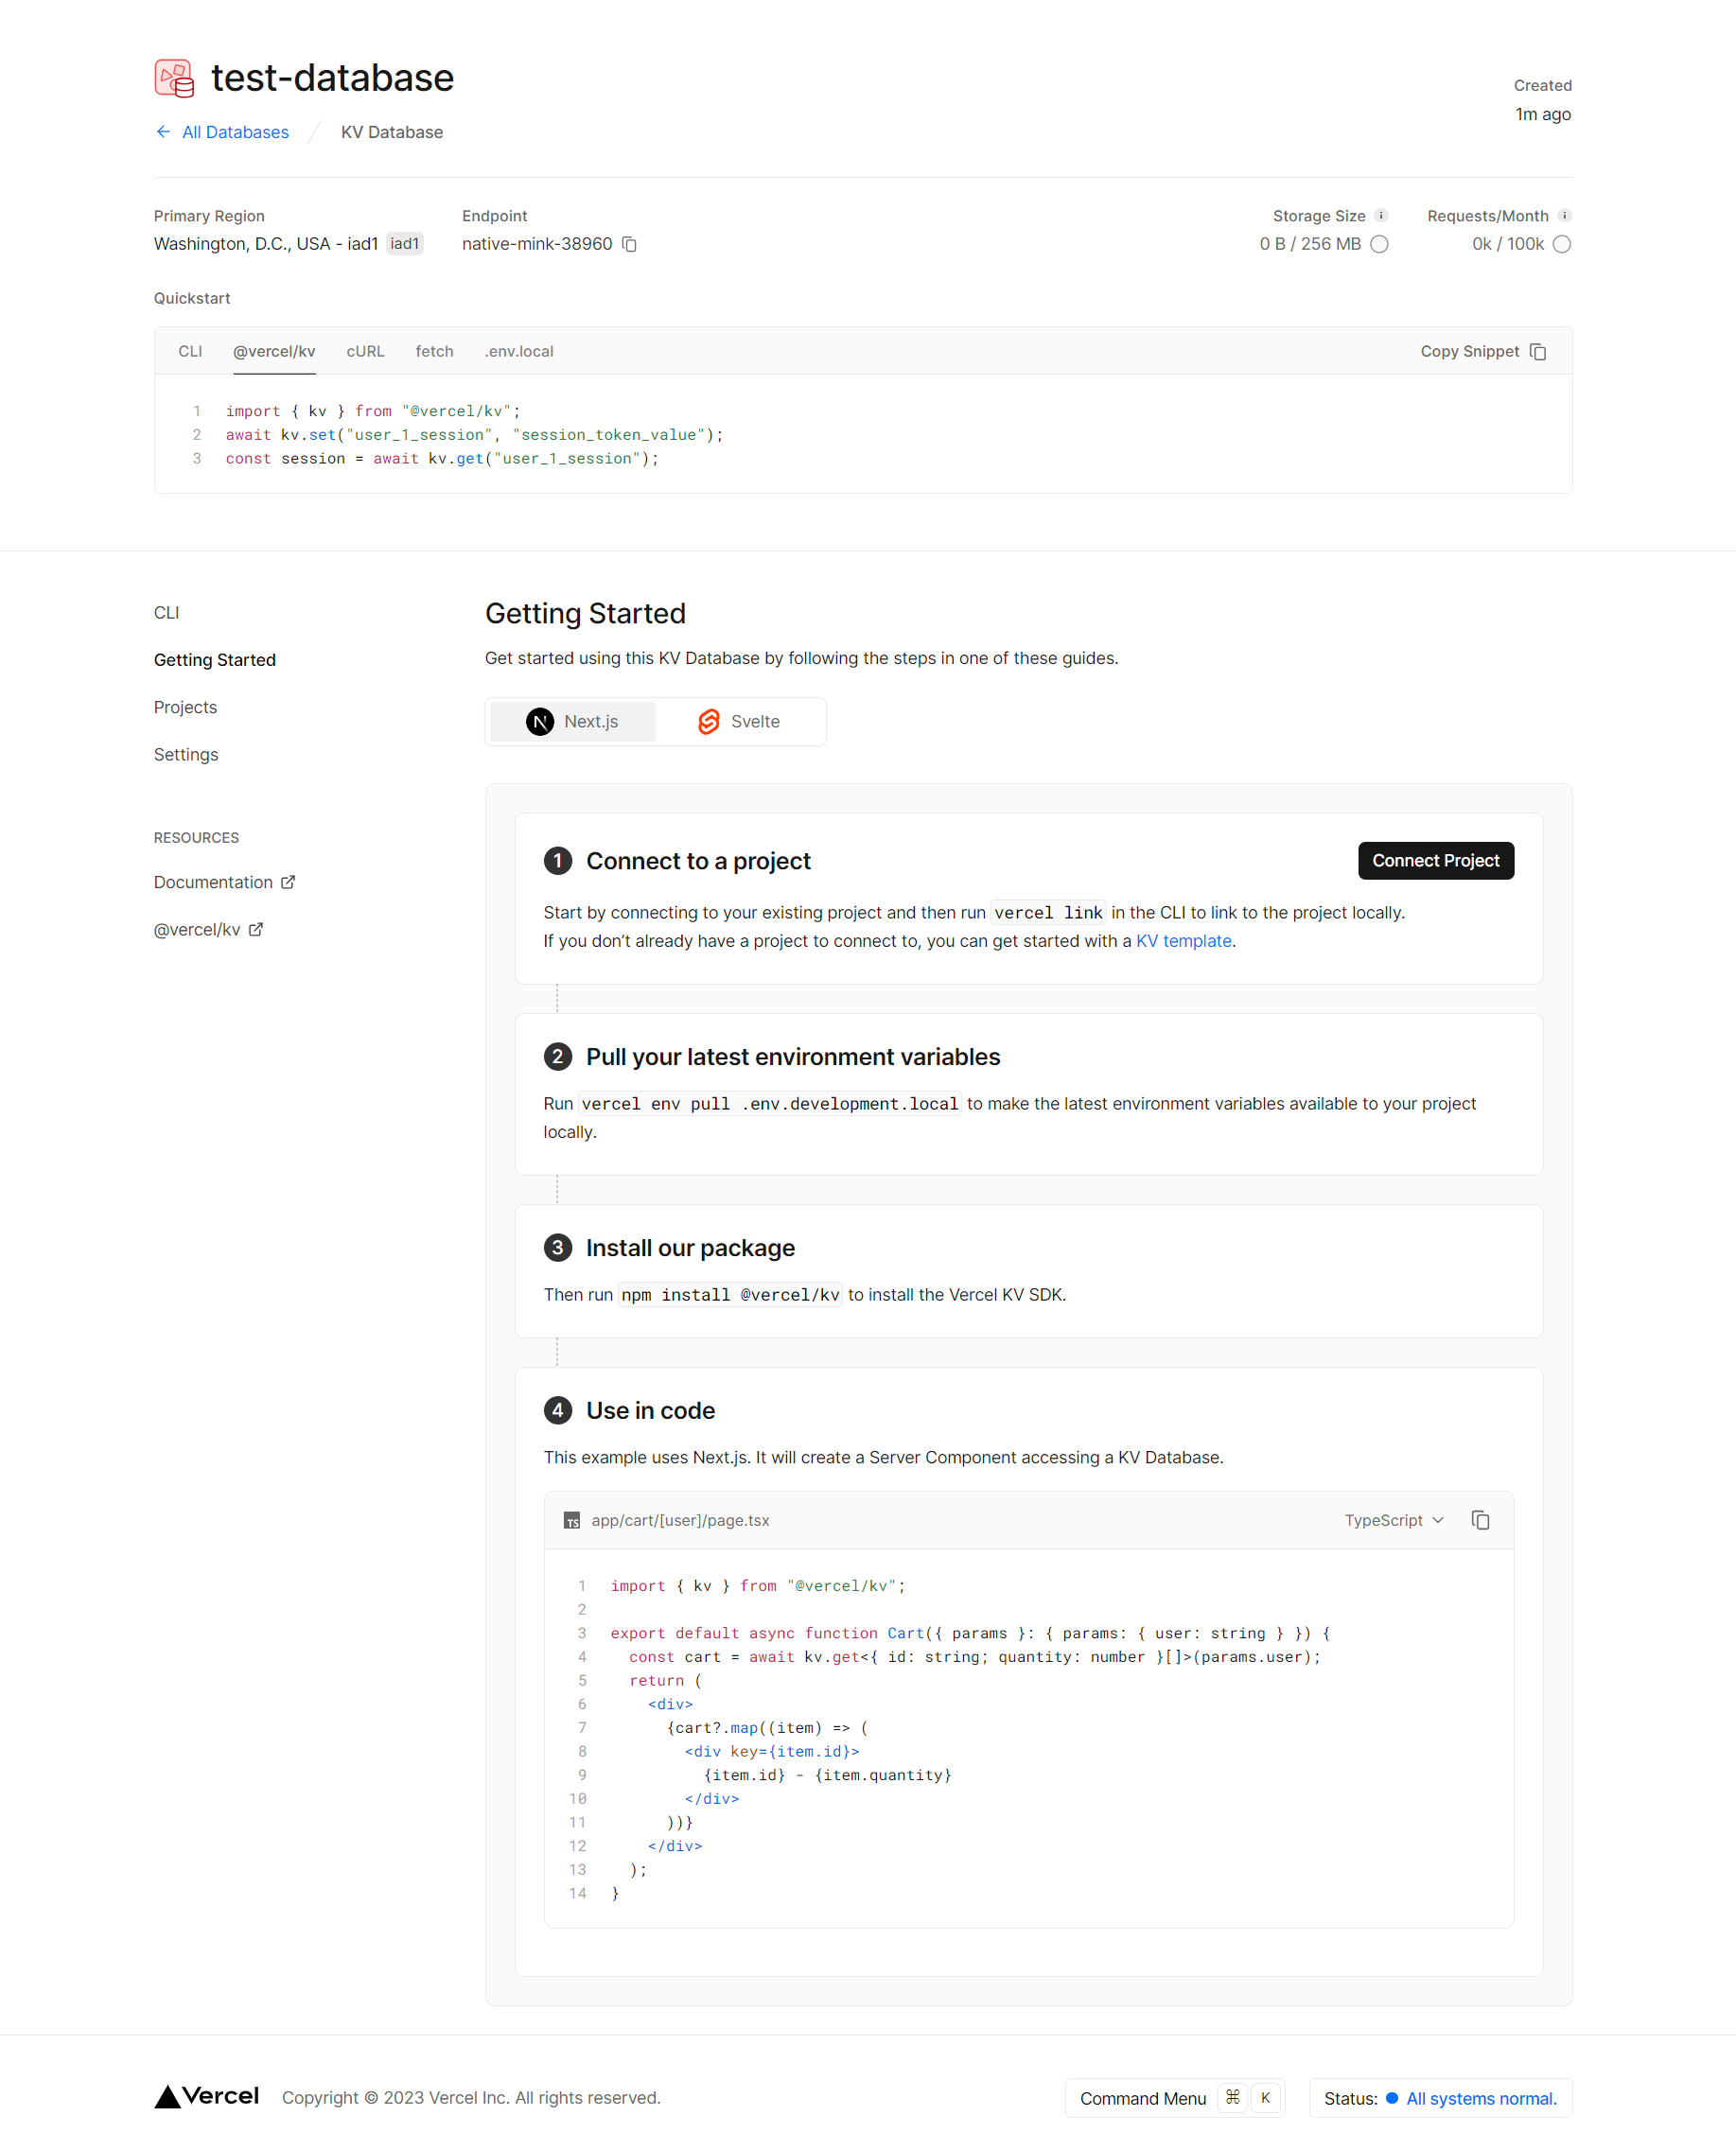Click the copy icon beside Copy Snippet
This screenshot has height=2133, width=1736.
(1538, 352)
